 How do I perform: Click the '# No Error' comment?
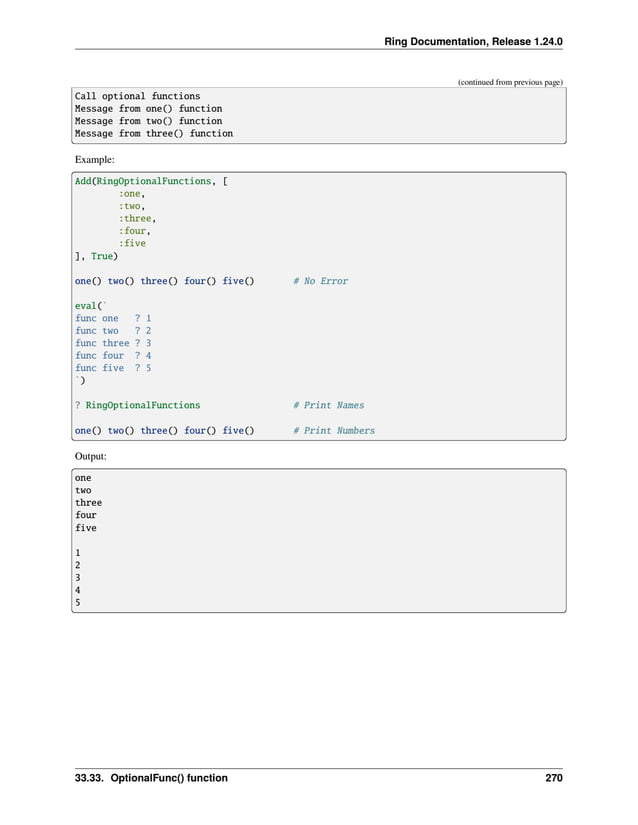point(320,281)
